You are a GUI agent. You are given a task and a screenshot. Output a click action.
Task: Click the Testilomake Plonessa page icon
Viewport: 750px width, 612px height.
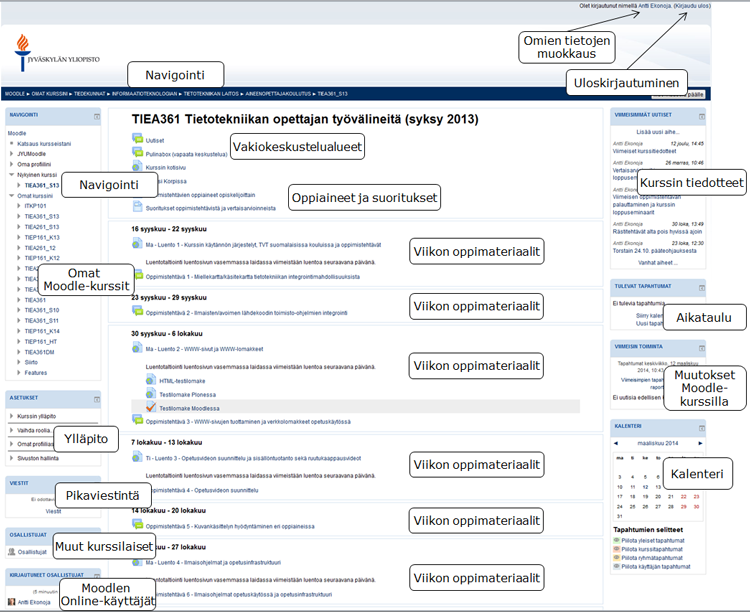151,394
